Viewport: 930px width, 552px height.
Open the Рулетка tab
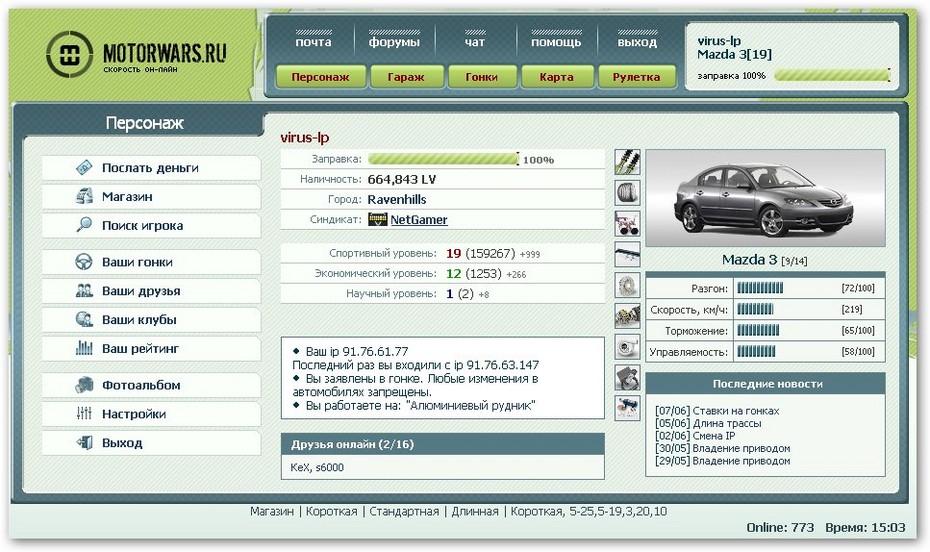point(636,77)
